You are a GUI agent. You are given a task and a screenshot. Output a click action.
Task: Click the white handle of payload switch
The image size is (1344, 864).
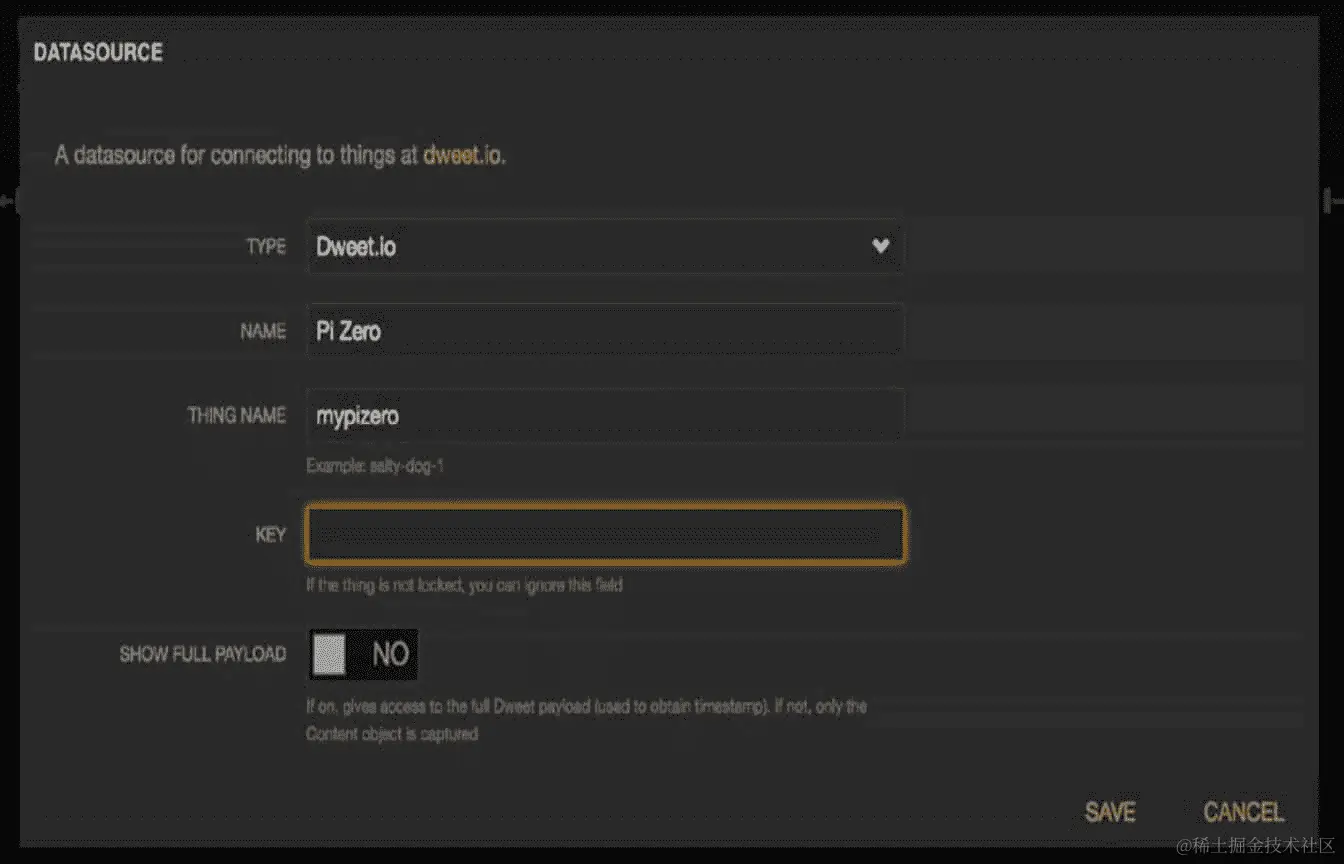(330, 655)
